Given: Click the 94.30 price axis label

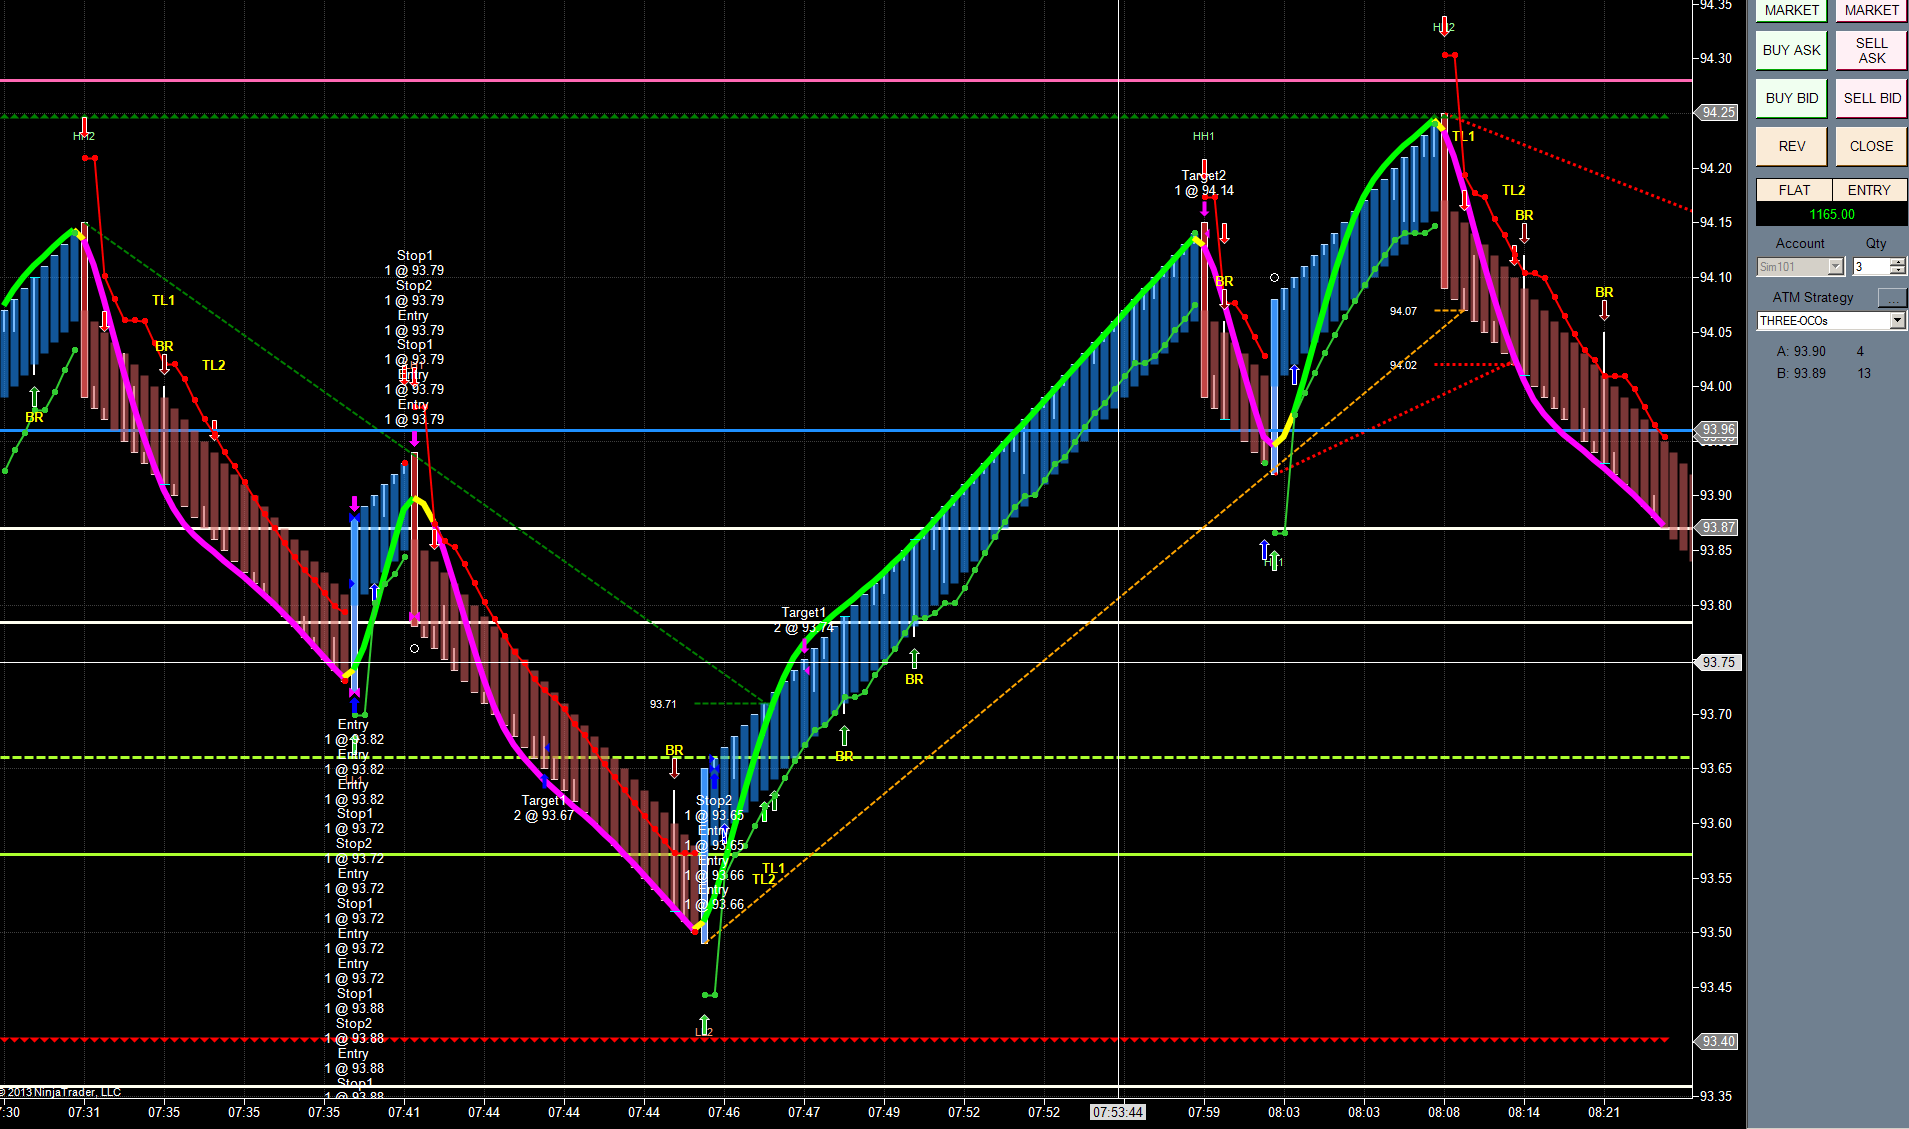Looking at the screenshot, I should tap(1716, 58).
